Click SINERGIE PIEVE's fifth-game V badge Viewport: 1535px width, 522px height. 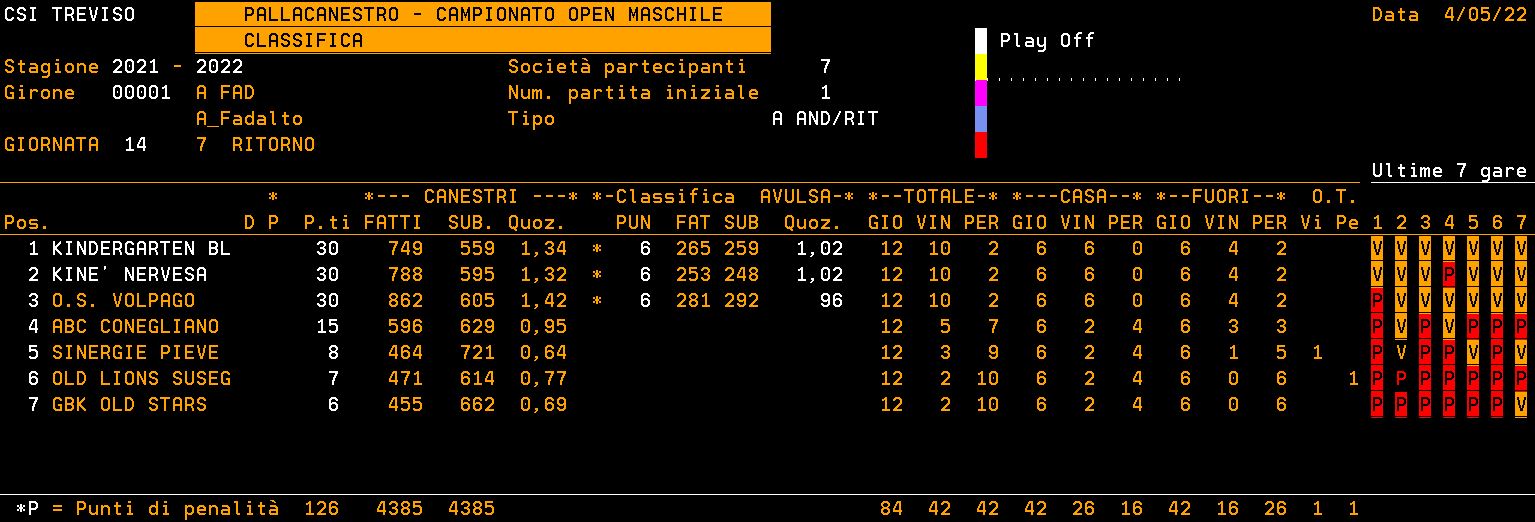coord(1473,353)
